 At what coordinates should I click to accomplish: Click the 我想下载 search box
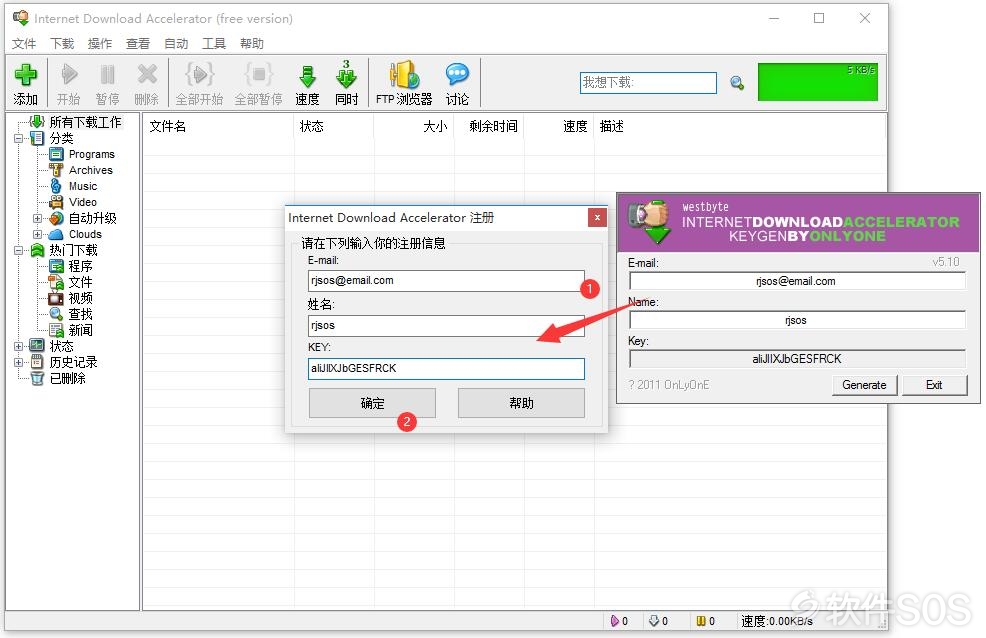[648, 82]
